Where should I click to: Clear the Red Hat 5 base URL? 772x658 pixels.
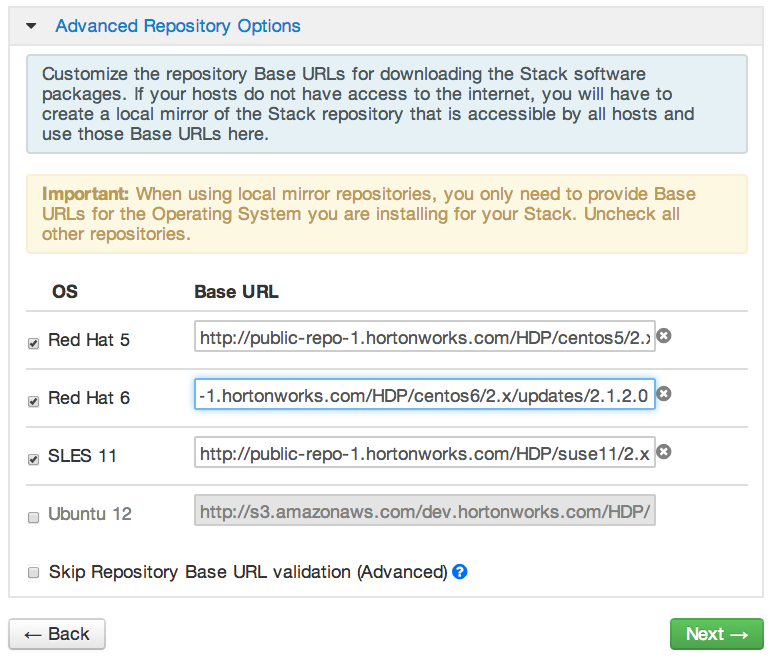[663, 337]
